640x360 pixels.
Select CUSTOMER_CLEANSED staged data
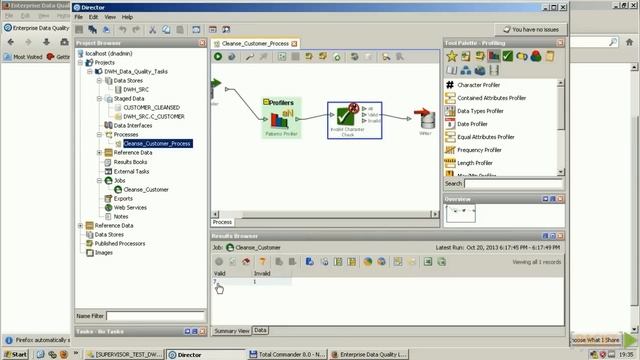click(151, 107)
